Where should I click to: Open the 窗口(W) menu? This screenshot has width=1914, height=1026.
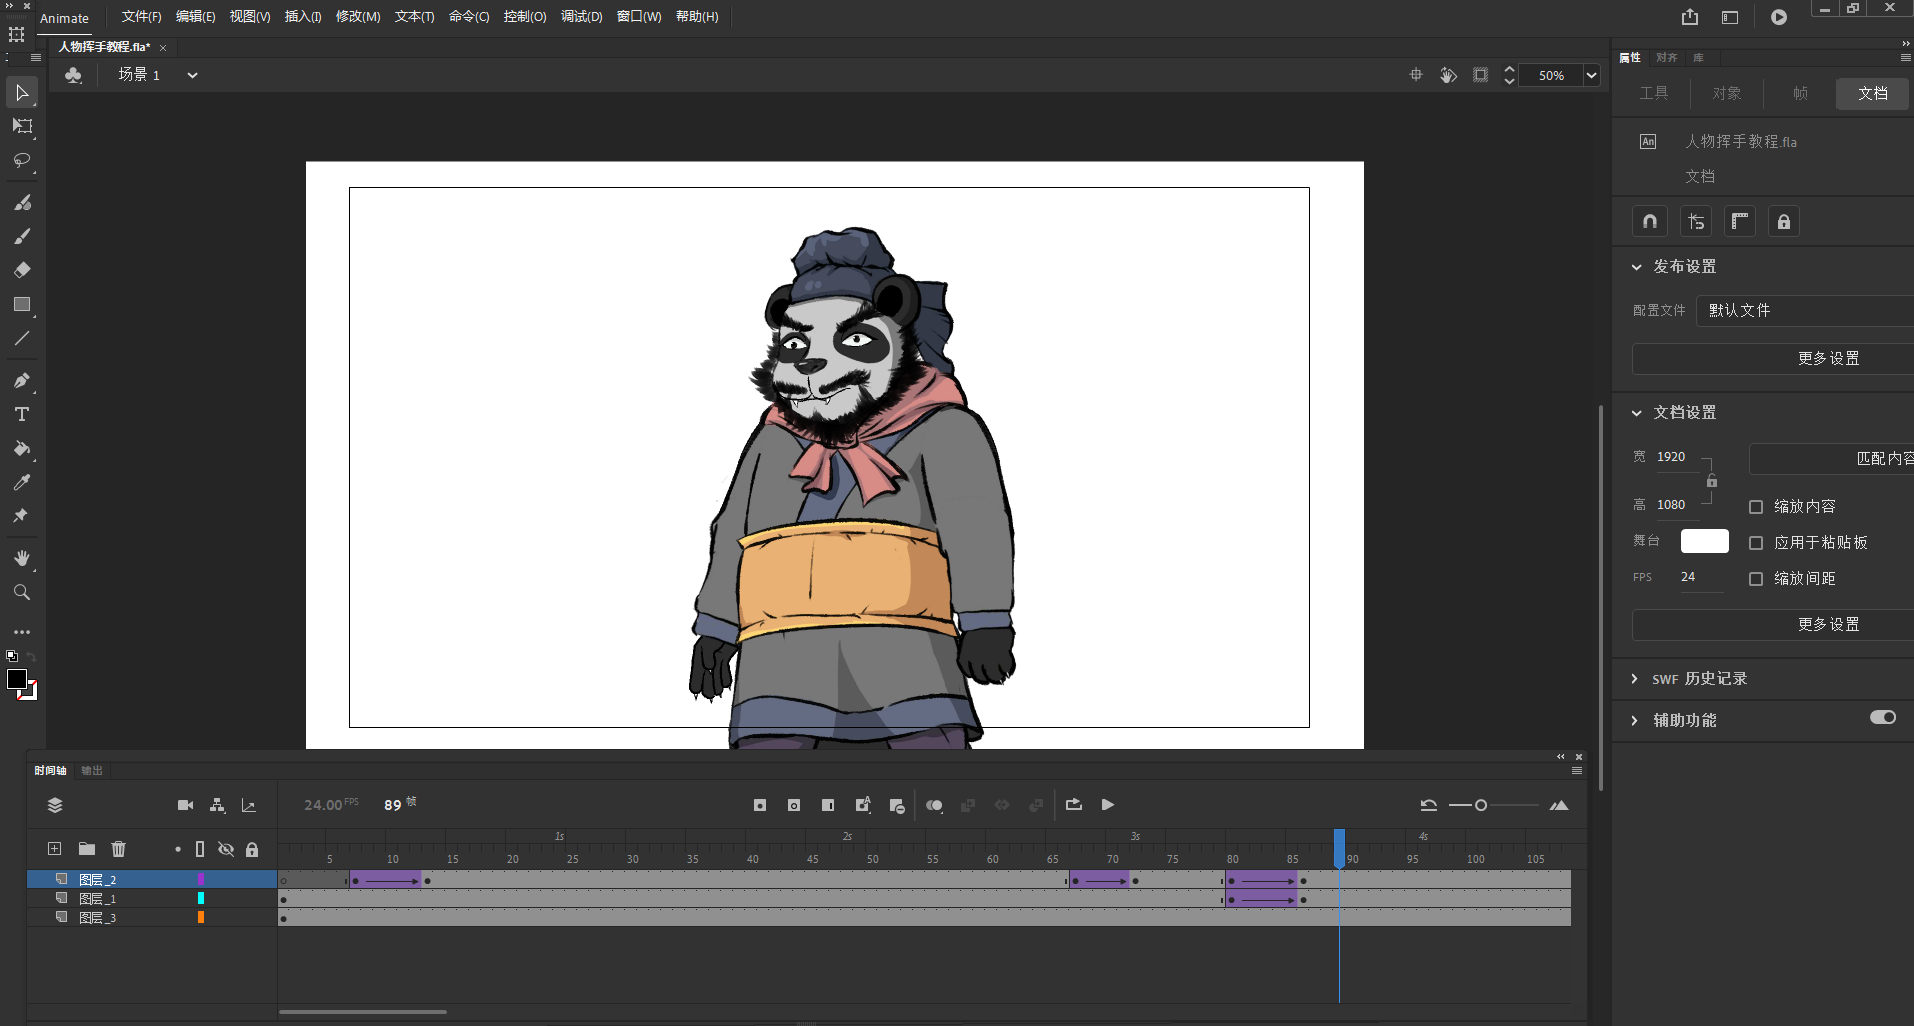(639, 17)
